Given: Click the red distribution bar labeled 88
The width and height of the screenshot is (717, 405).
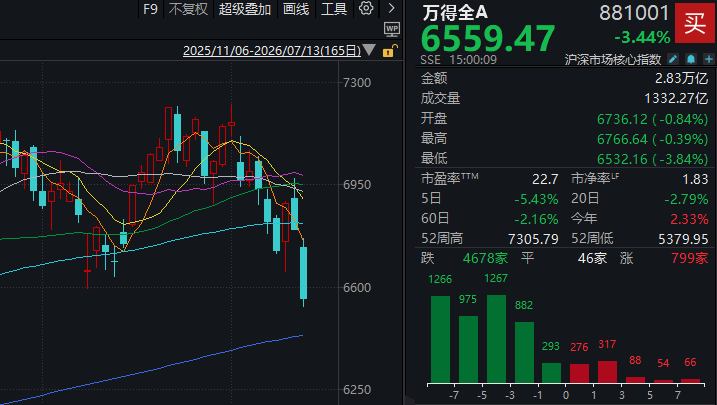Looking at the screenshot, I should pyautogui.click(x=635, y=380).
